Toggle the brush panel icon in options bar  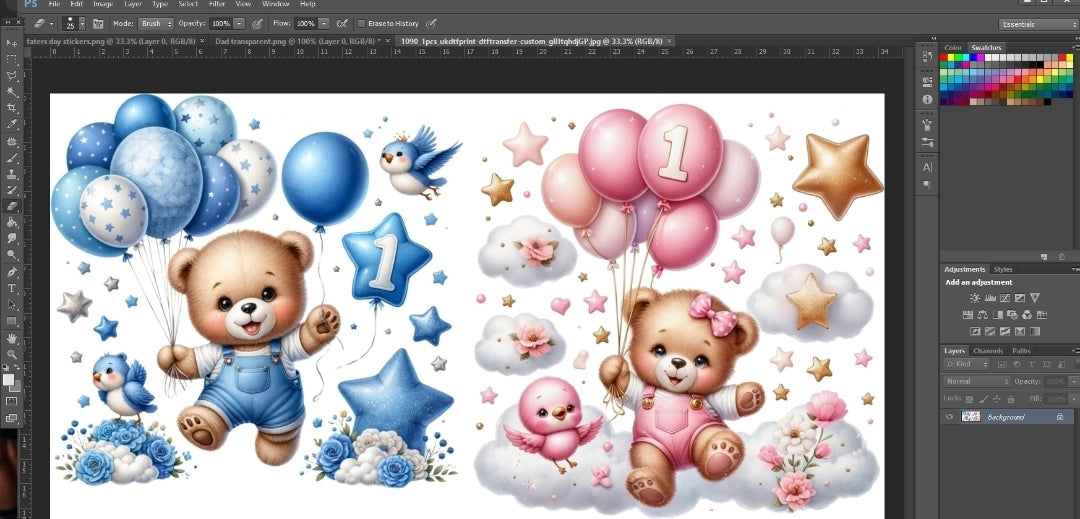98,23
